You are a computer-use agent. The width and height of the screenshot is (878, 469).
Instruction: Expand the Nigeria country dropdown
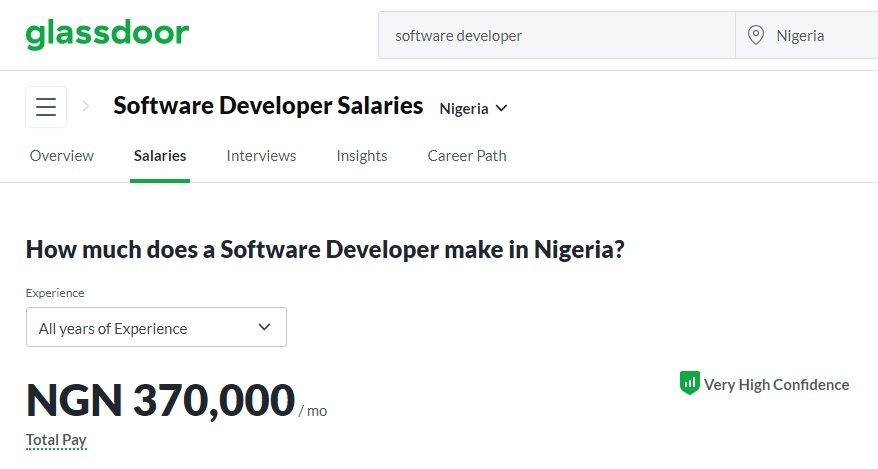[x=474, y=108]
